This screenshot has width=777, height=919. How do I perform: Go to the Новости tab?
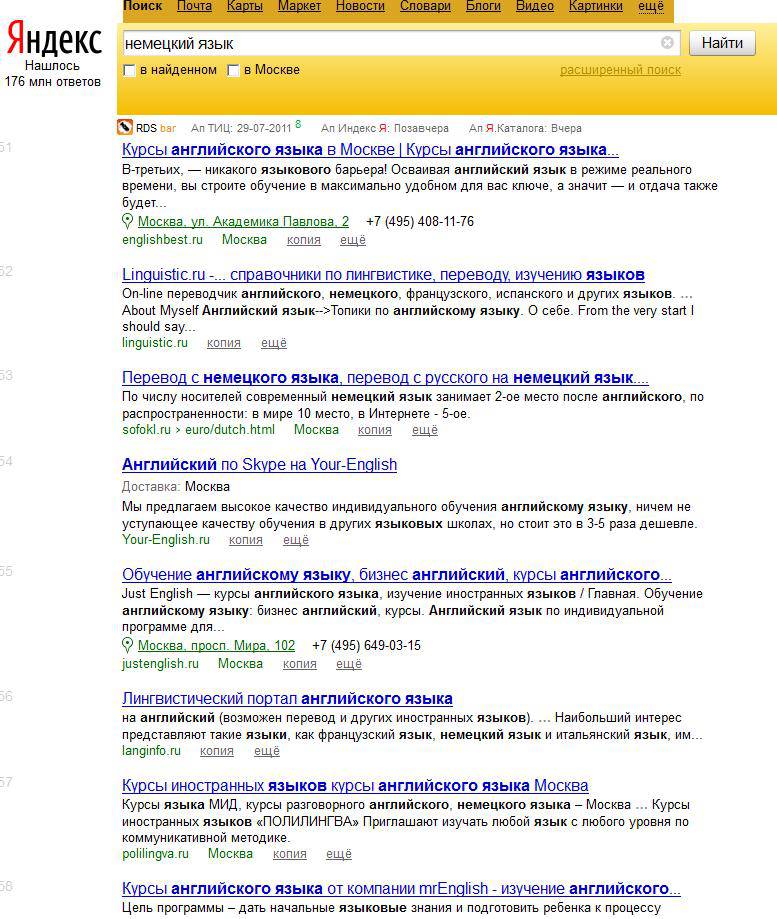[360, 6]
